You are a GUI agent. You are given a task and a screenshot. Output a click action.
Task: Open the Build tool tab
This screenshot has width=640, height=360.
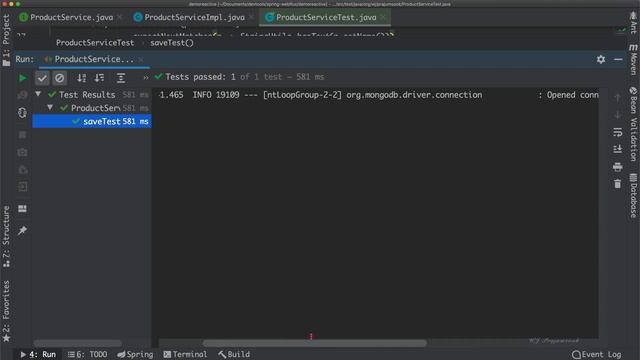(234, 354)
